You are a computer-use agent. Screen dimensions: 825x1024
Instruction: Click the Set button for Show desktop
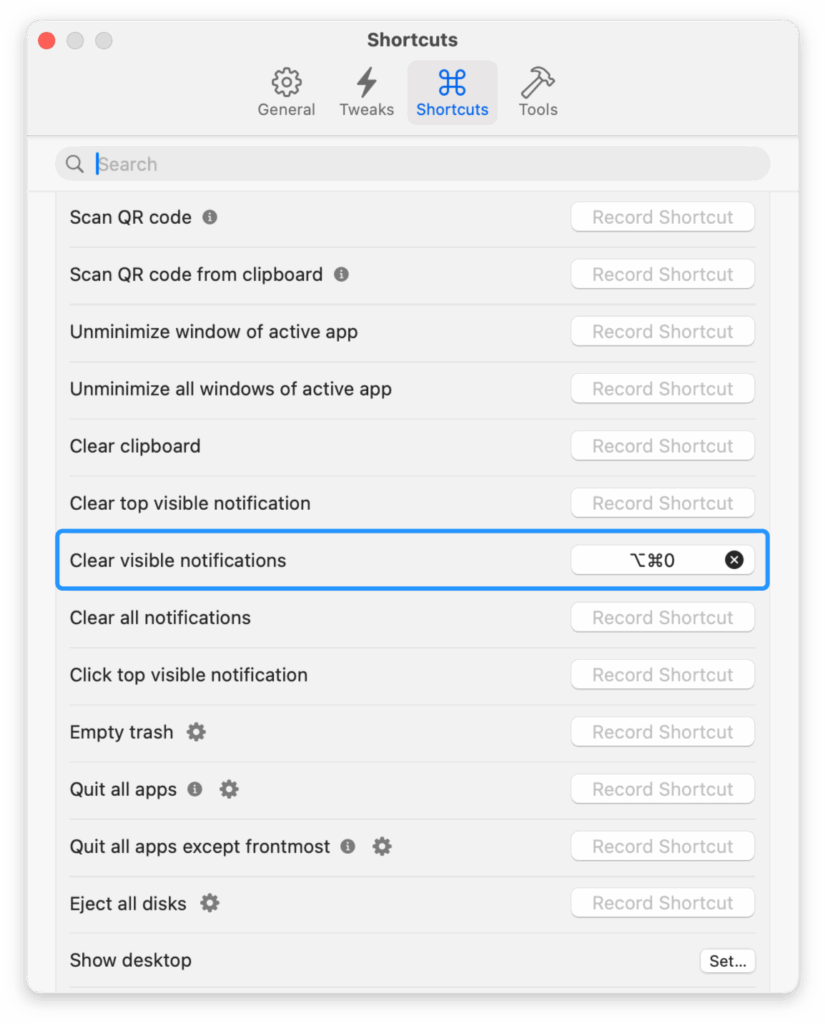[727, 961]
